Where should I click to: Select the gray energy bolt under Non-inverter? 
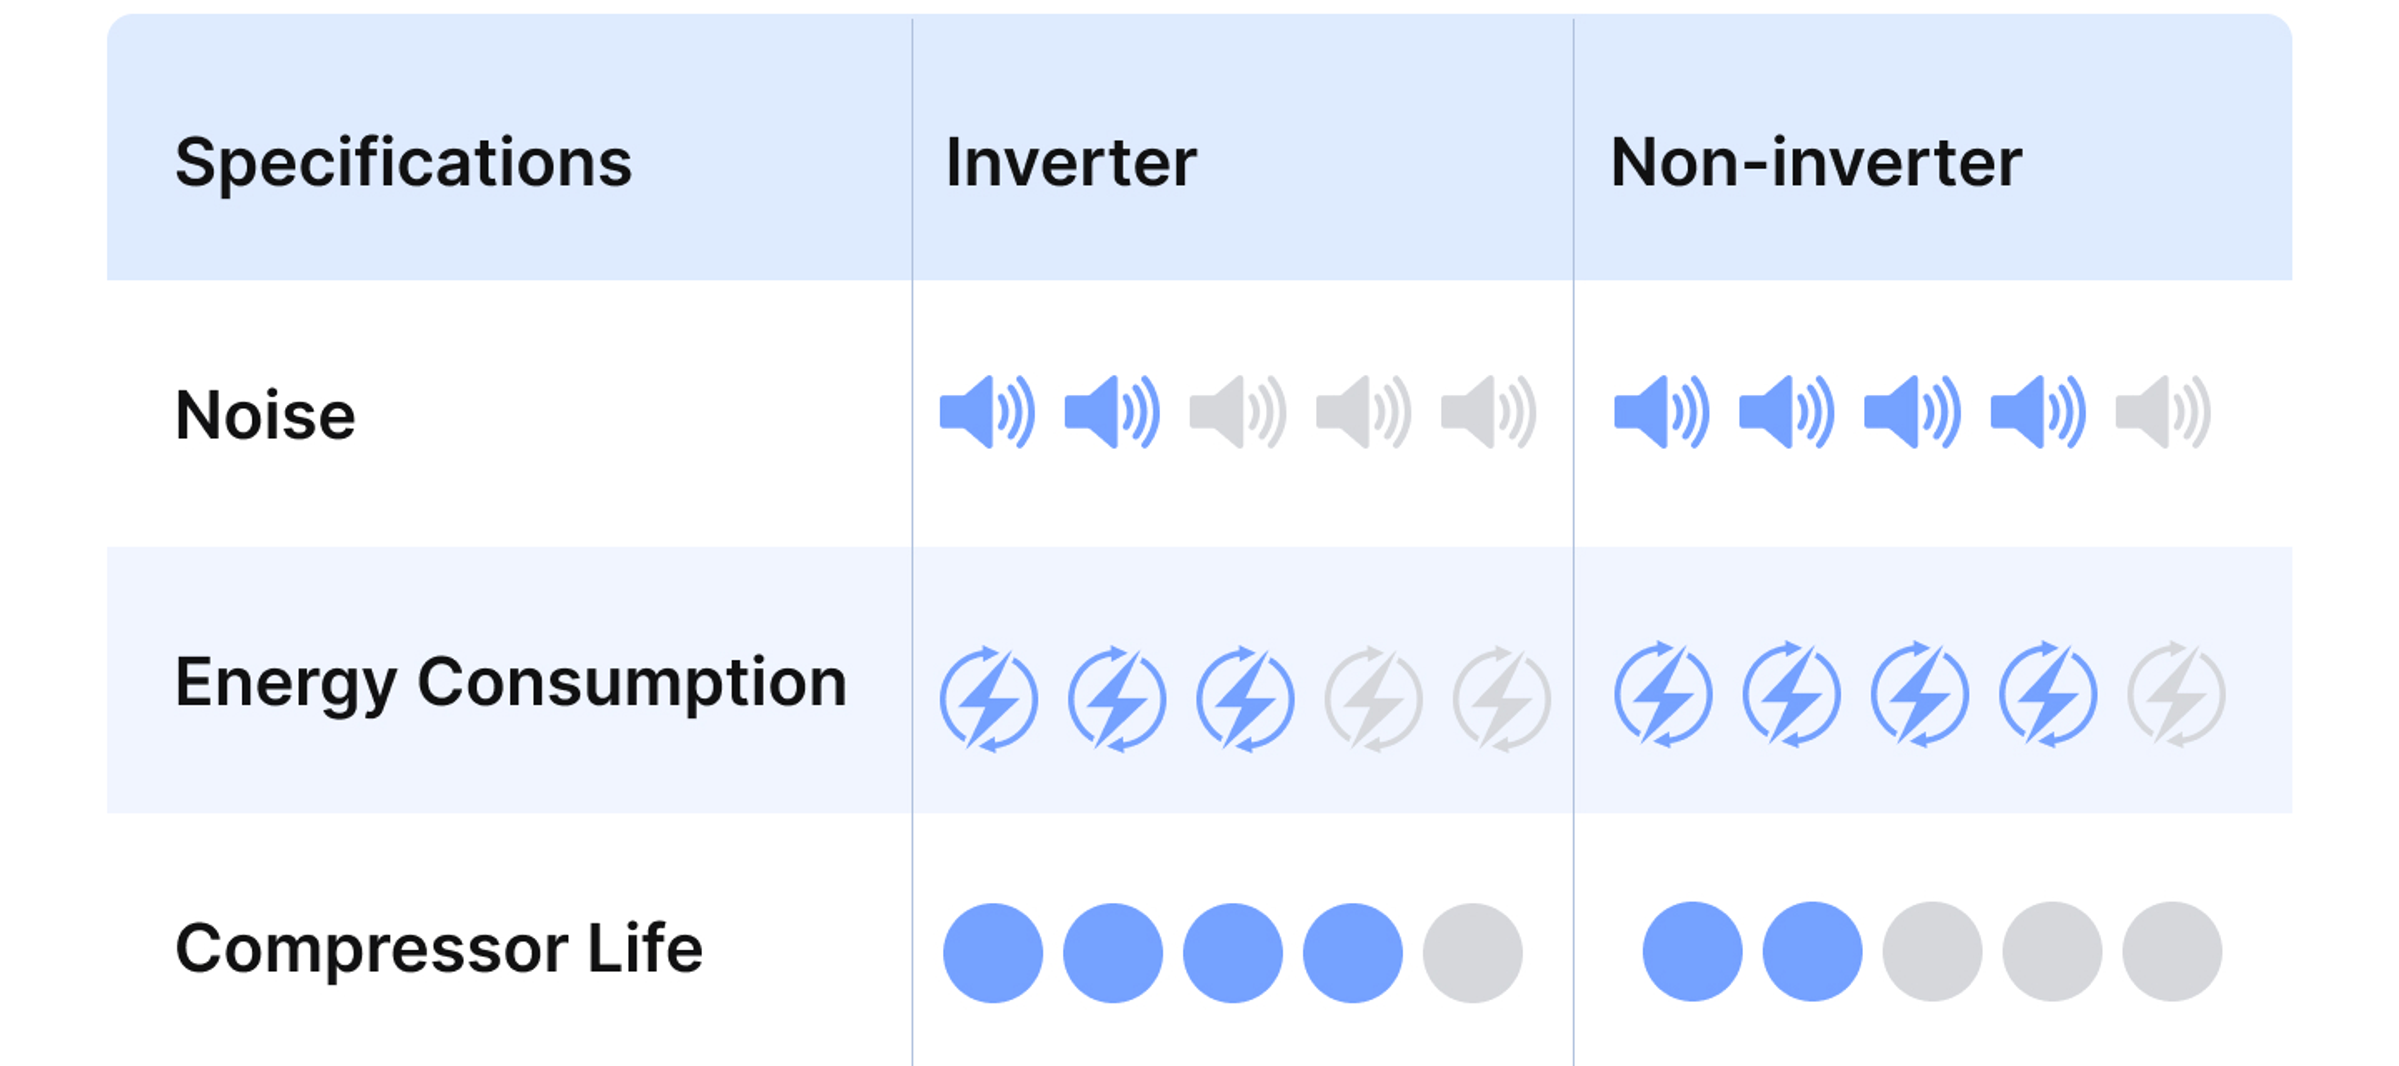(2176, 694)
